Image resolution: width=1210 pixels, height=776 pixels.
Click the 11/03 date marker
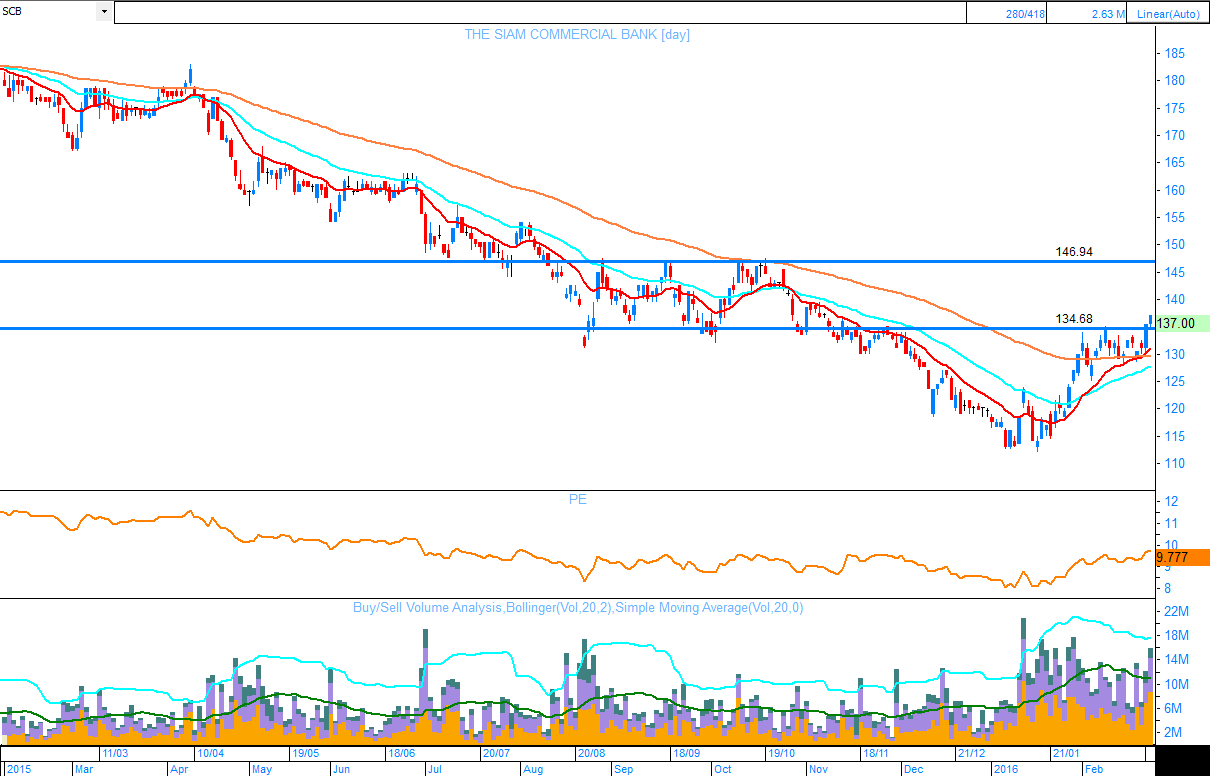pyautogui.click(x=115, y=753)
